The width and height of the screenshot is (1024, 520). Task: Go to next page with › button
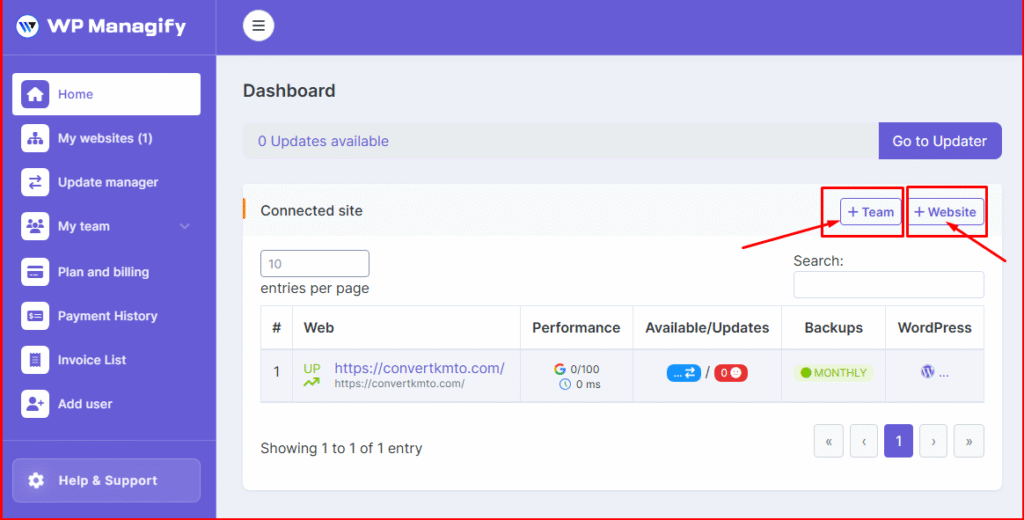(933, 441)
